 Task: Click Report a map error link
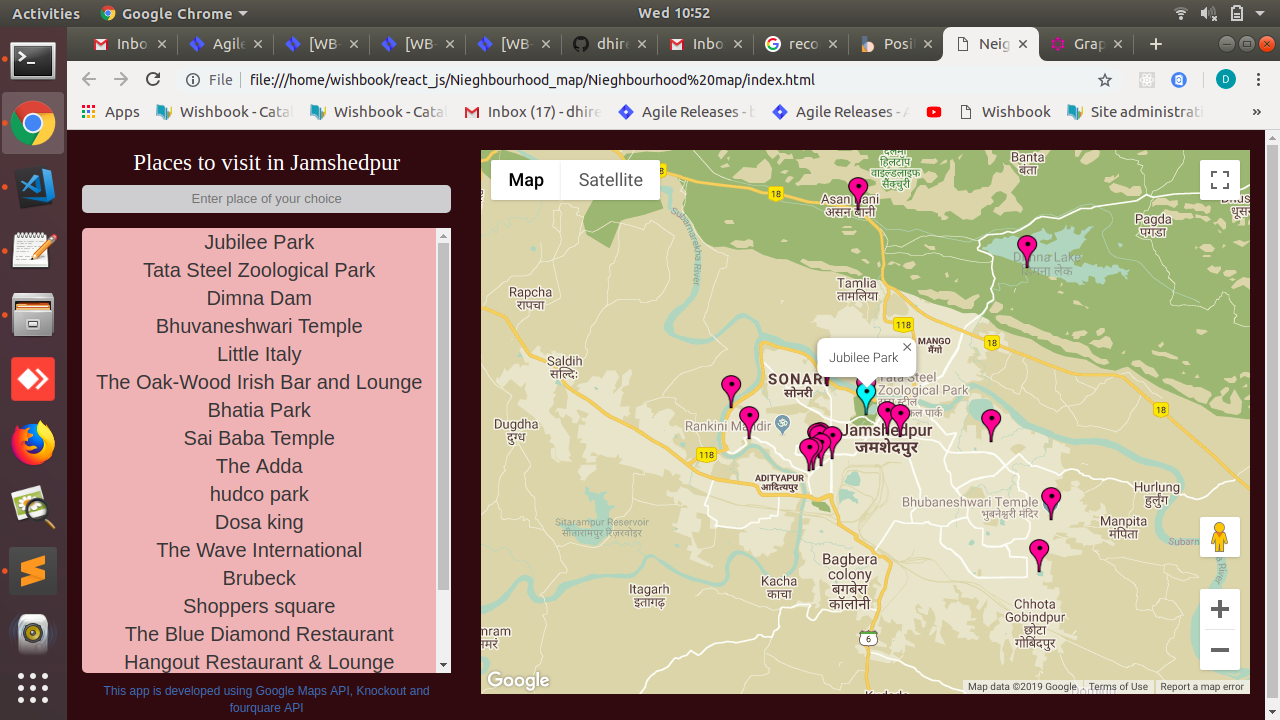pos(1202,687)
